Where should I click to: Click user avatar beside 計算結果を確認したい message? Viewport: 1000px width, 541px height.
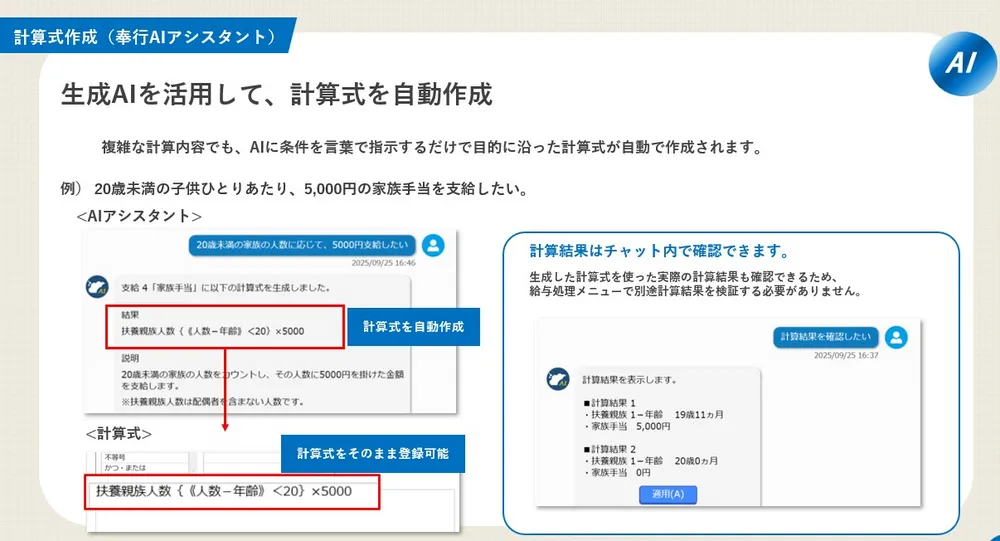point(896,337)
